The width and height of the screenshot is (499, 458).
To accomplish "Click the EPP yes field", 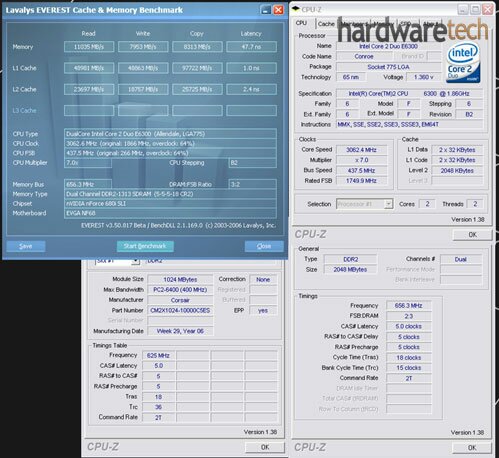I will (x=263, y=311).
